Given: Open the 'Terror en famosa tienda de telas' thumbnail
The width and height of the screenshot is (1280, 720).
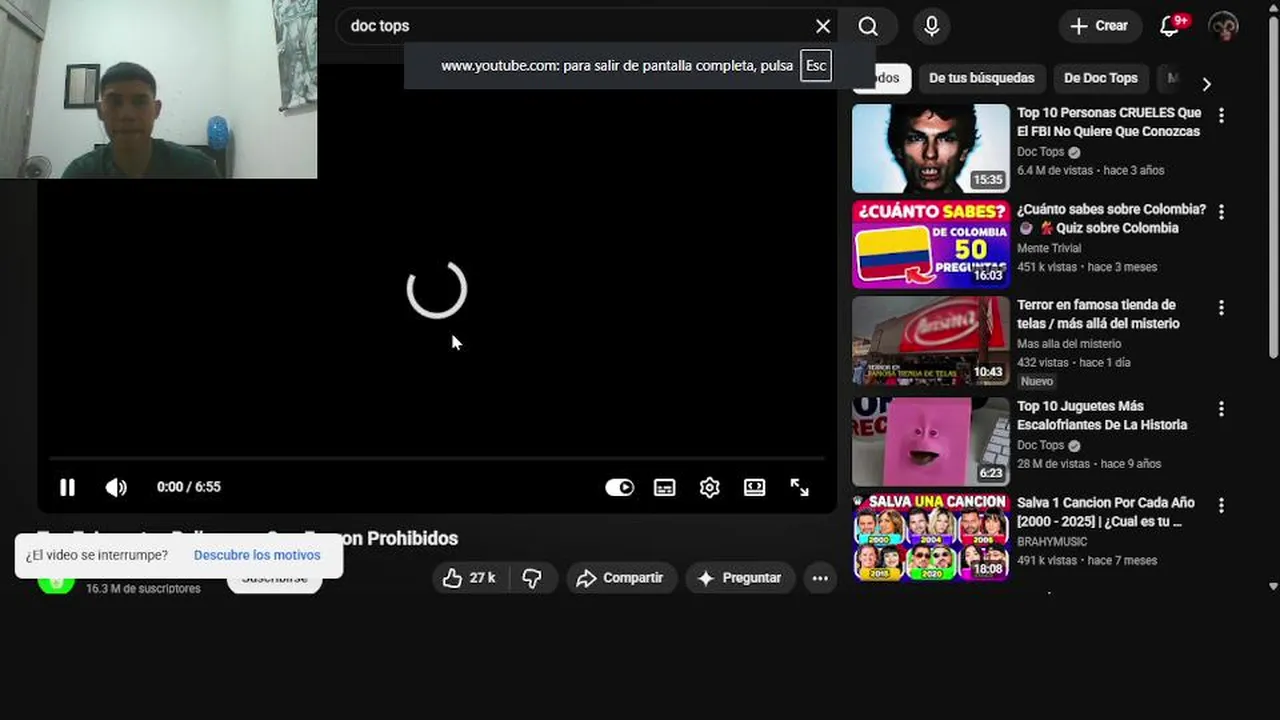Looking at the screenshot, I should tap(931, 340).
